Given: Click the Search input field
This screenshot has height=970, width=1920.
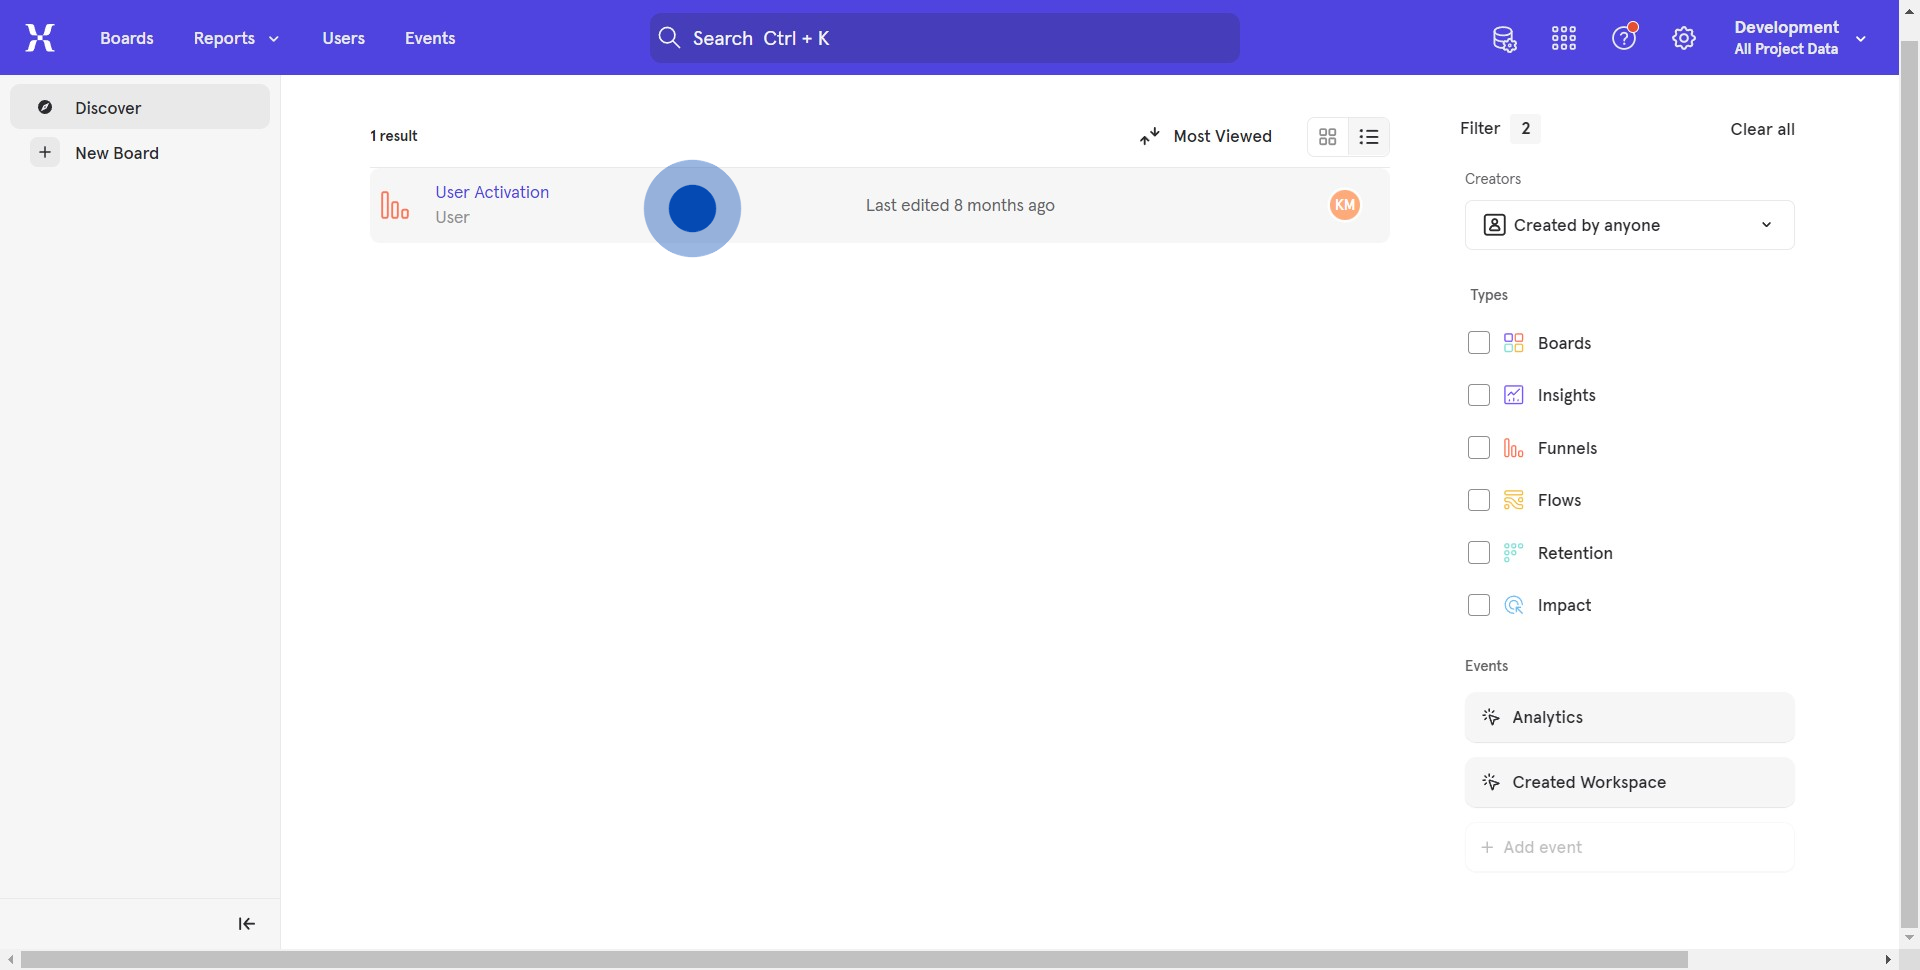Looking at the screenshot, I should [944, 38].
